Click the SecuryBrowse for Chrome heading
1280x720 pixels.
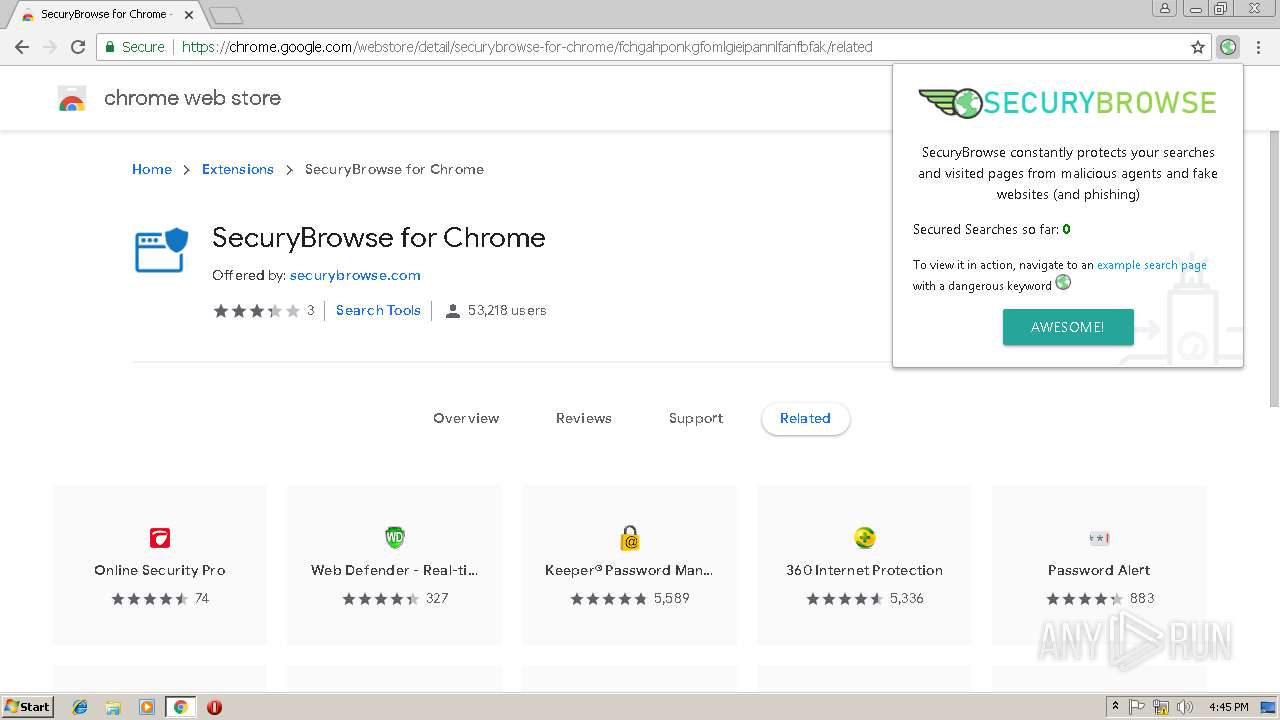(x=379, y=238)
